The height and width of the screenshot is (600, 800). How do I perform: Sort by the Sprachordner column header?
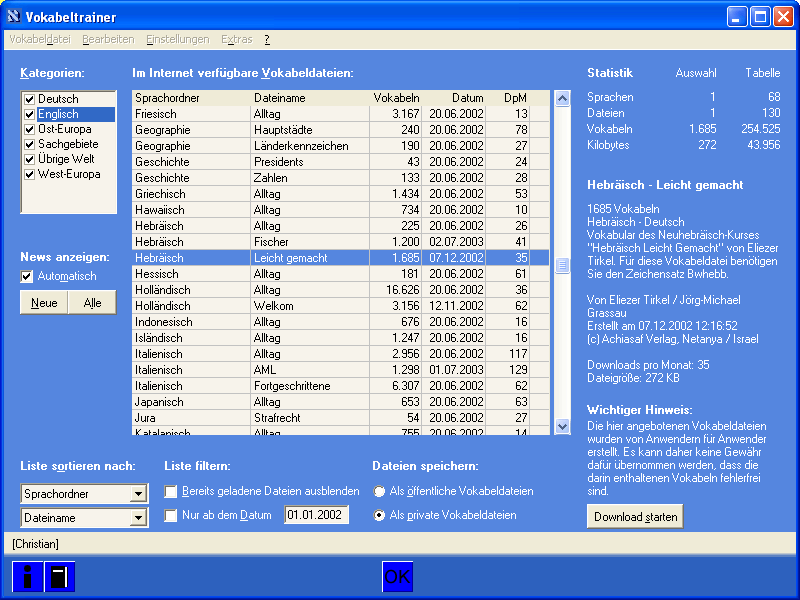(191, 98)
